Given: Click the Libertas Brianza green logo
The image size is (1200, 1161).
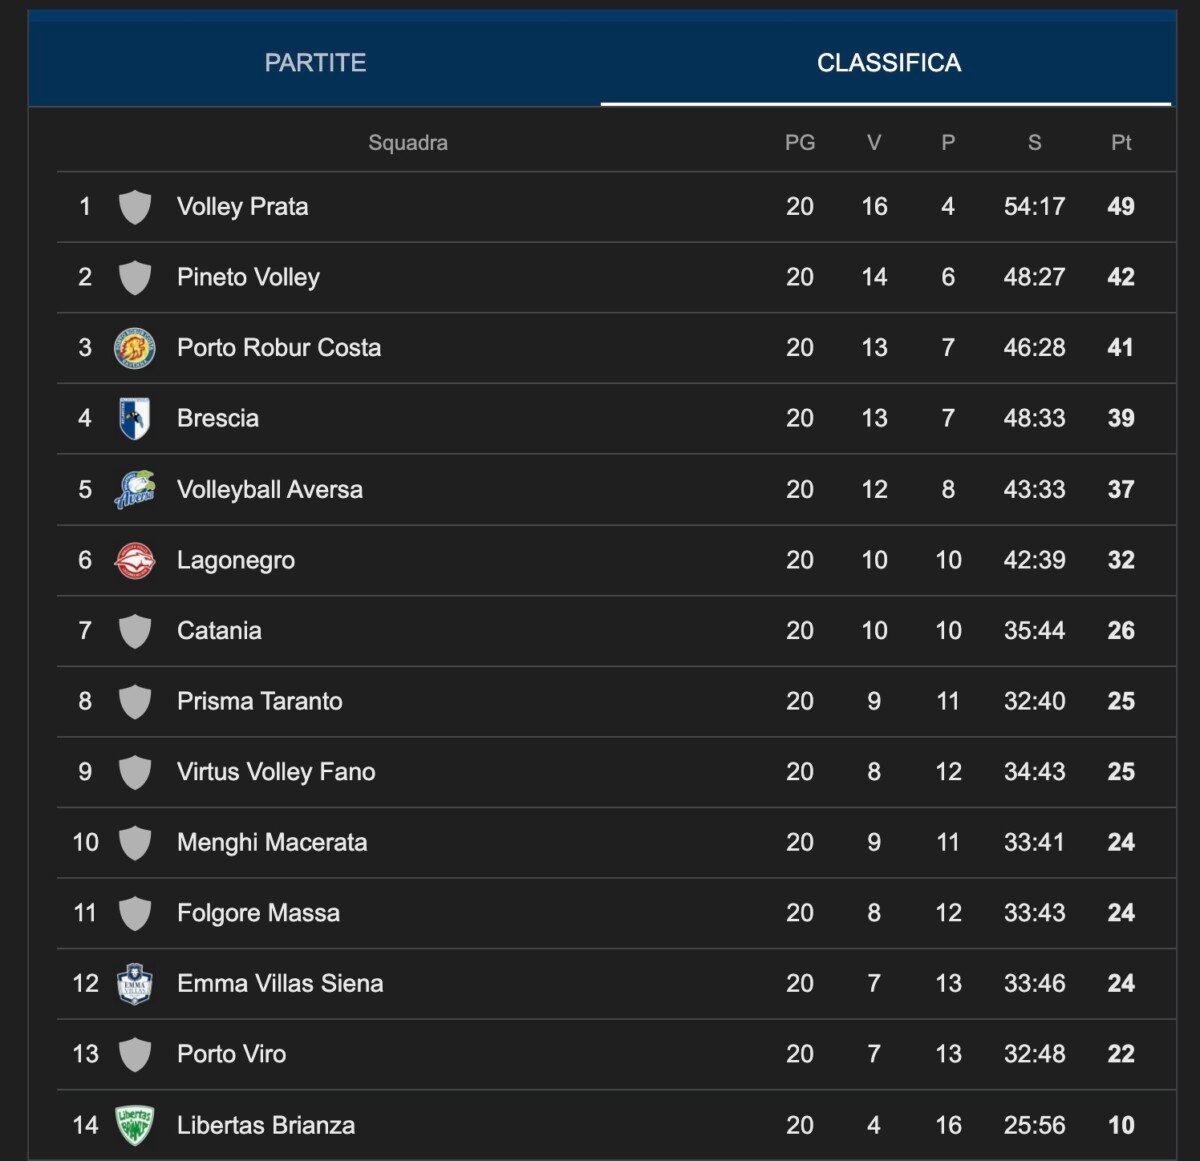Looking at the screenshot, I should (x=135, y=1125).
